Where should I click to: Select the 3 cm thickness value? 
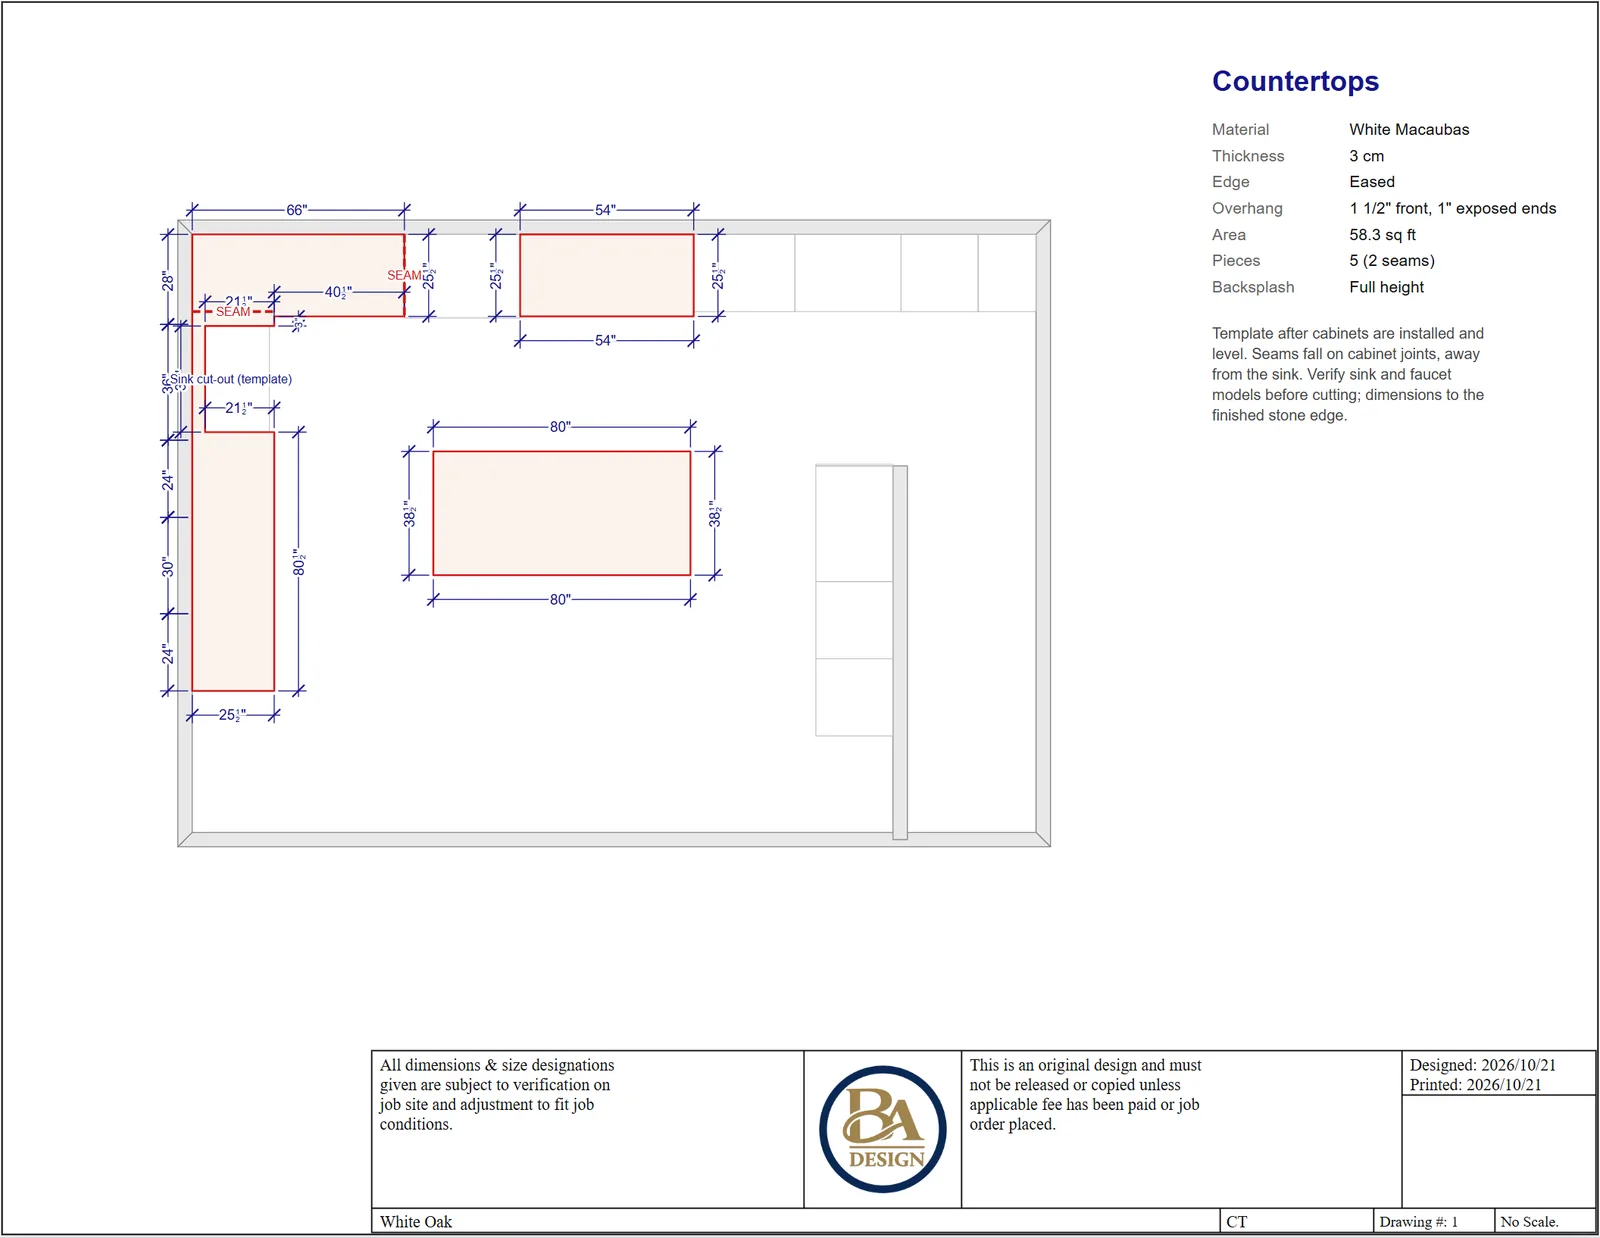click(x=1366, y=156)
